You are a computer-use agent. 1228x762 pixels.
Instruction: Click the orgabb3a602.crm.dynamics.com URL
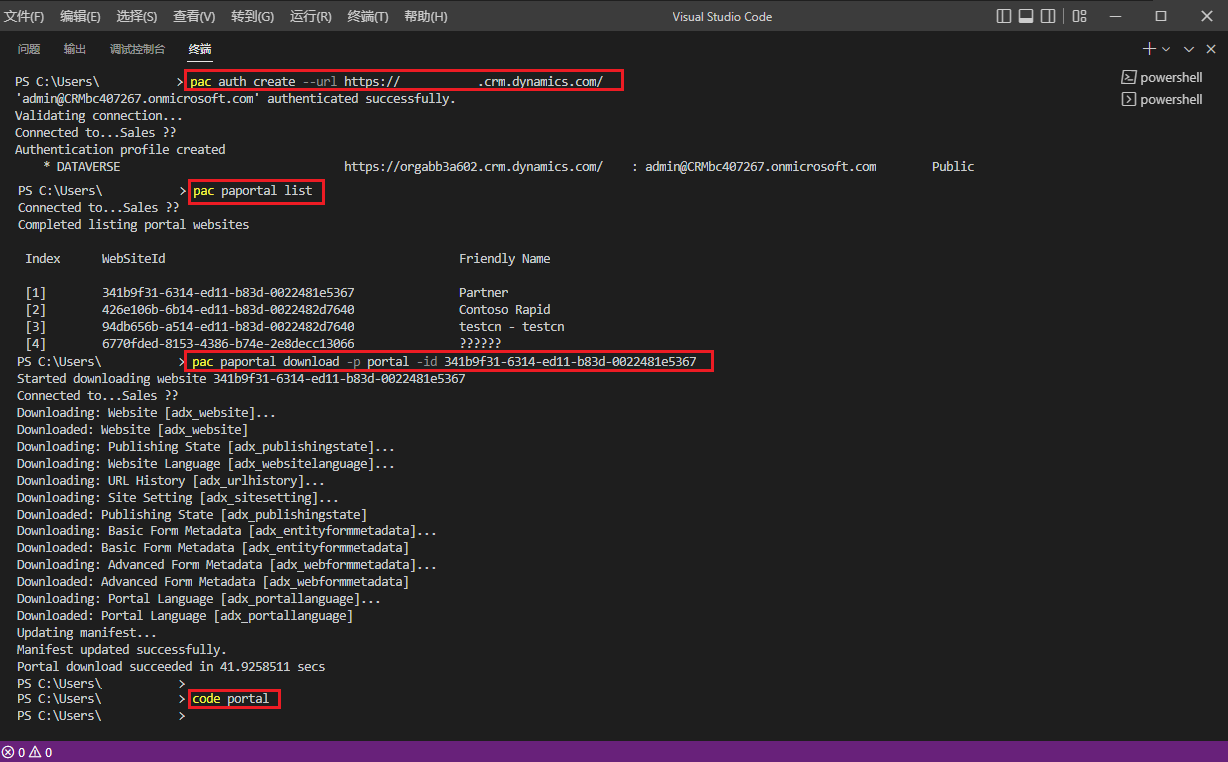(473, 166)
